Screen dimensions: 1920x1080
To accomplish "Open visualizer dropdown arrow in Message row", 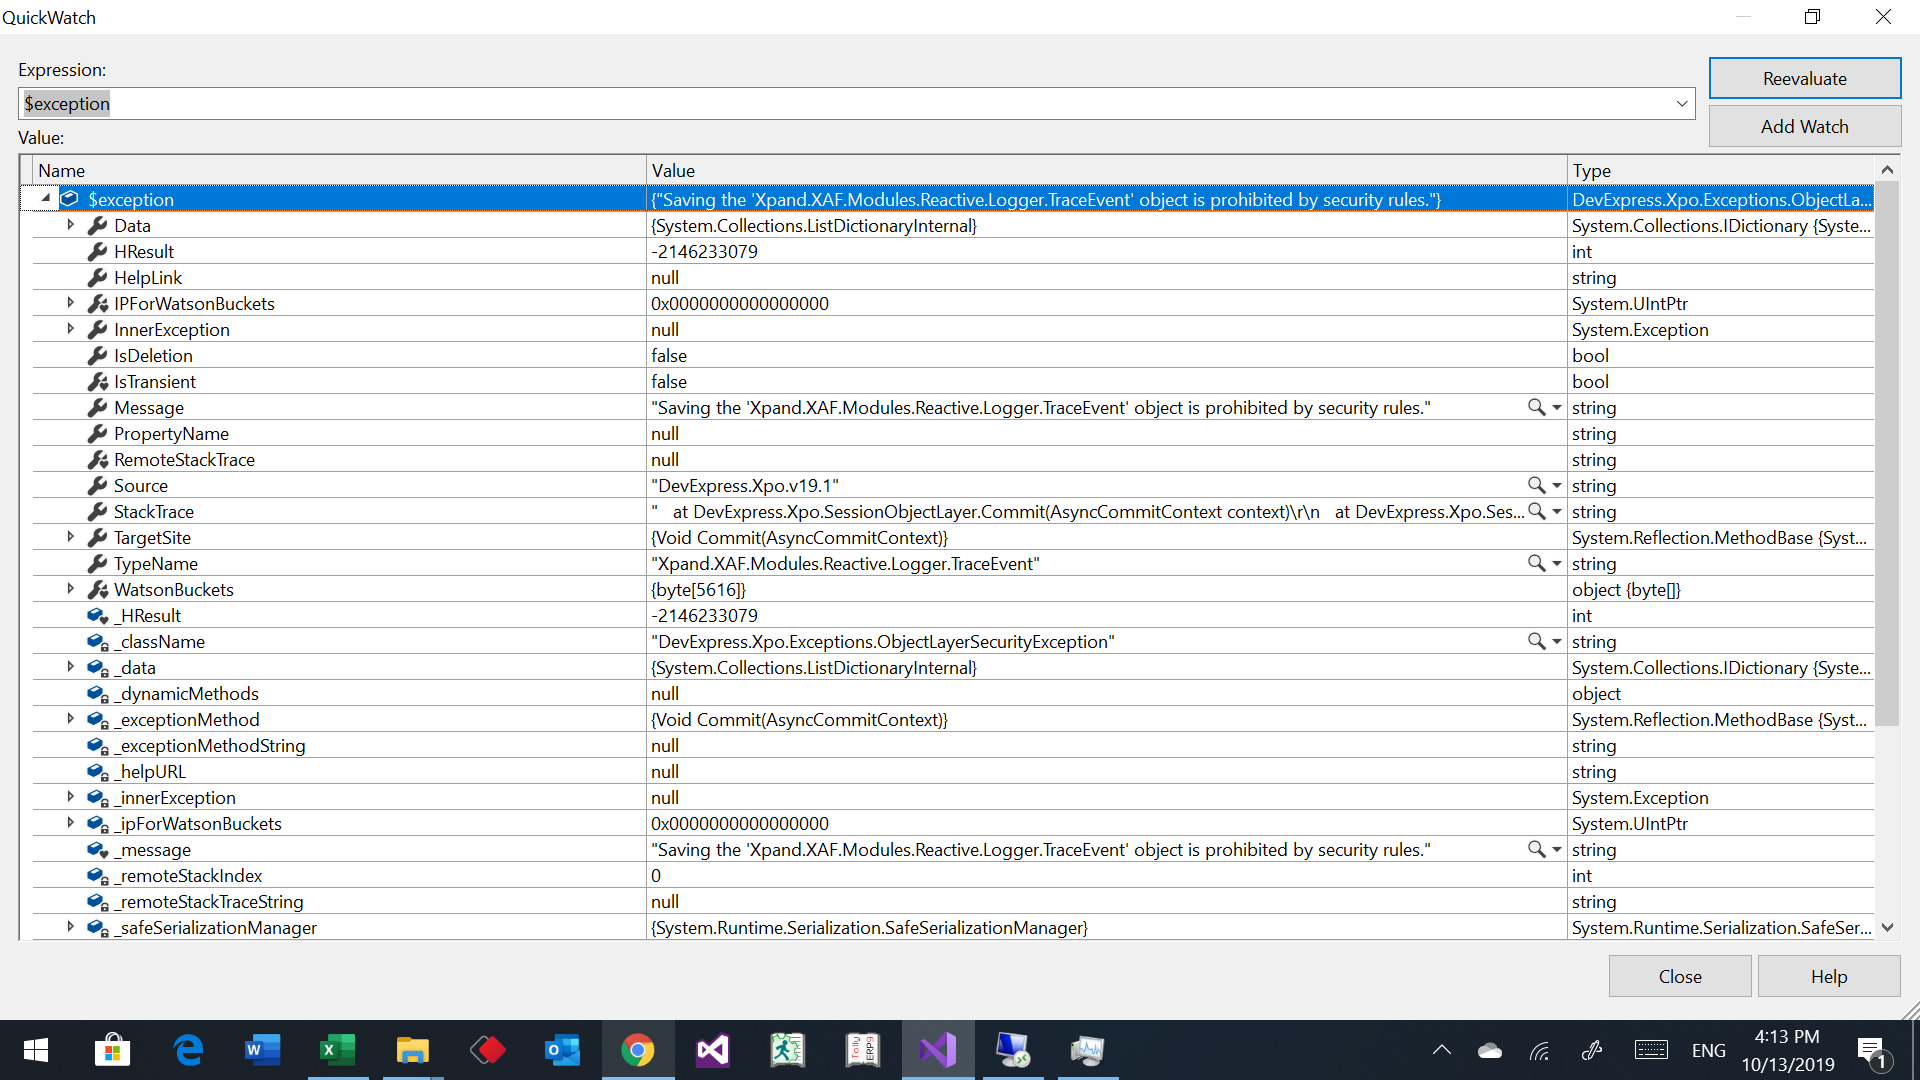I will [1557, 408].
